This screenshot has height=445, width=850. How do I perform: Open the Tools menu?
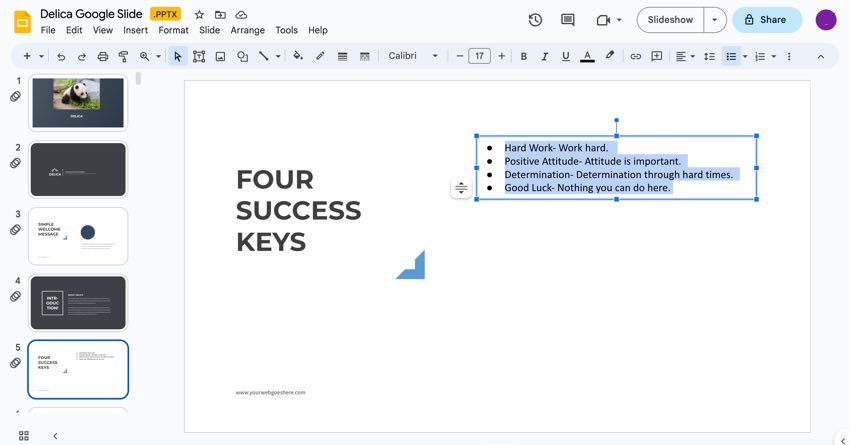click(286, 30)
